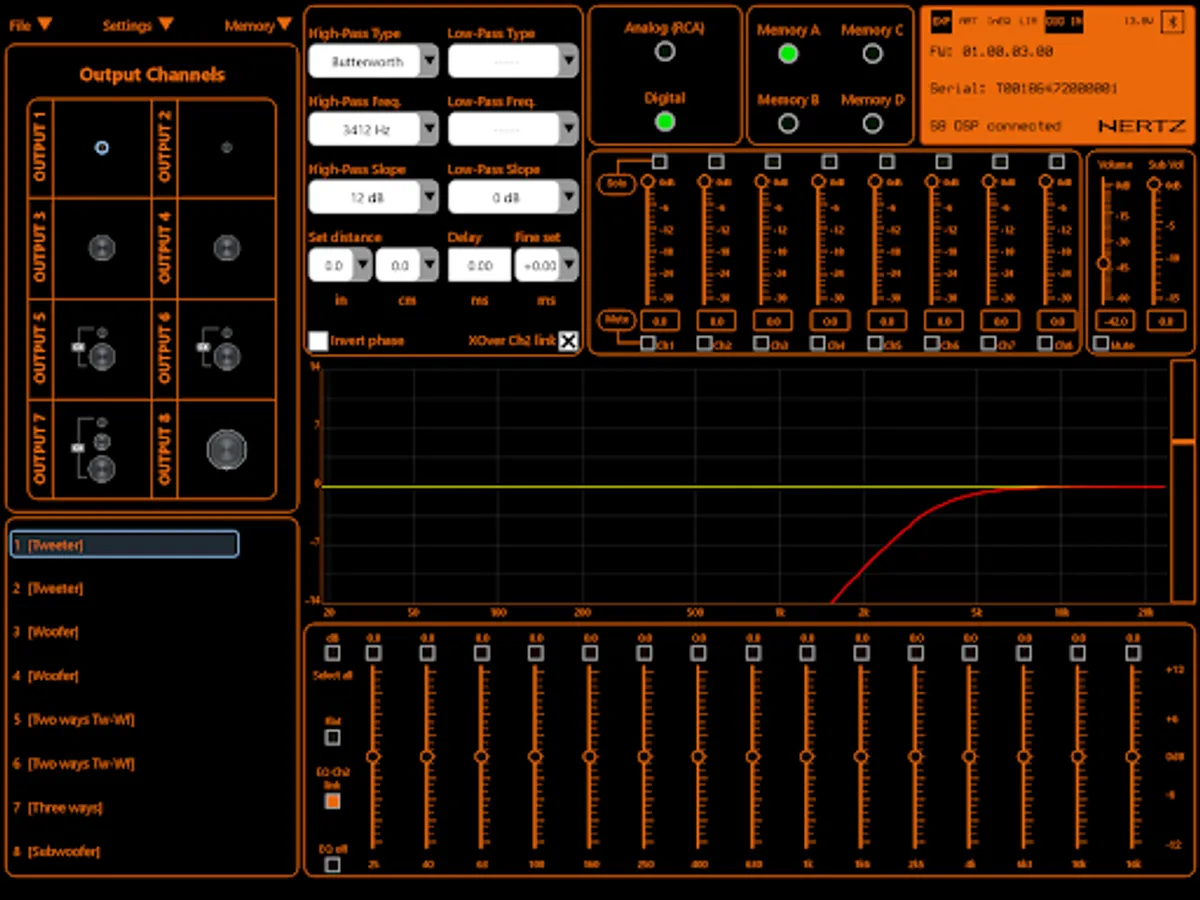The height and width of the screenshot is (900, 1200).
Task: Open Low-Pass Freq. dropdown
Action: 569,129
